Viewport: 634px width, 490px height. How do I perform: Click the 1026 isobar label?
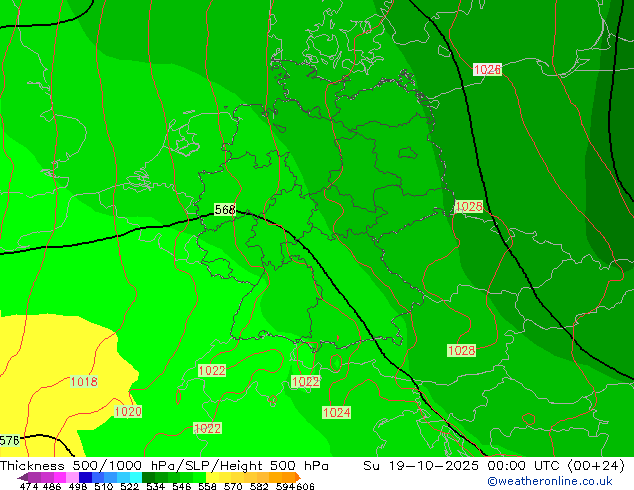487,70
